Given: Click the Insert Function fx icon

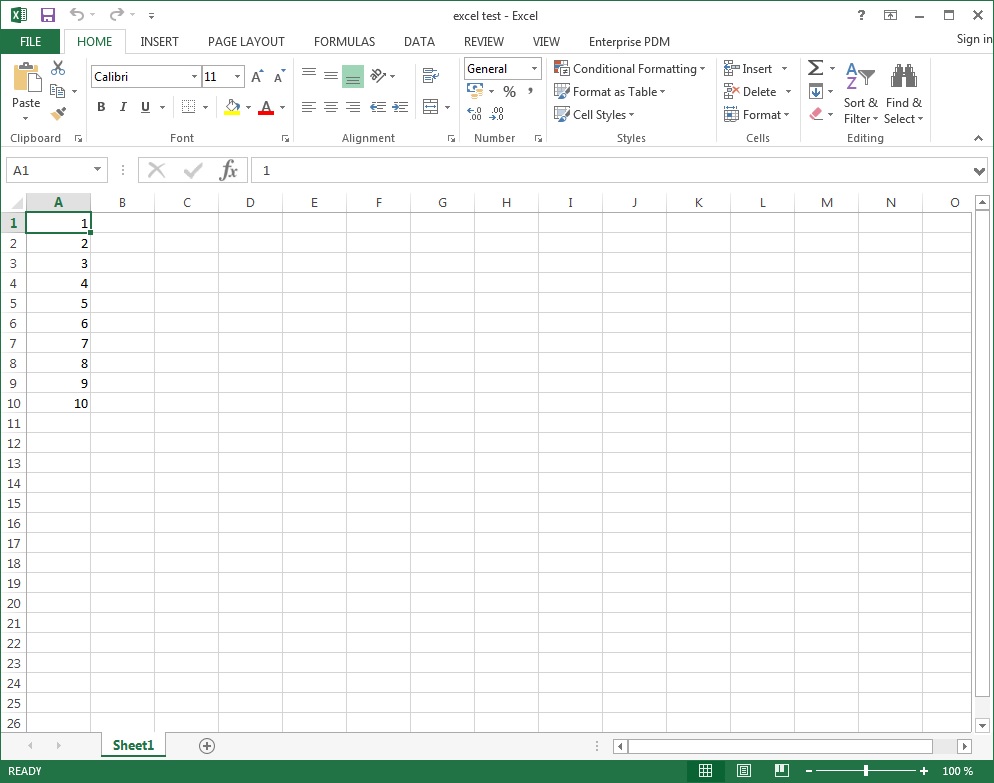Looking at the screenshot, I should pos(229,170).
